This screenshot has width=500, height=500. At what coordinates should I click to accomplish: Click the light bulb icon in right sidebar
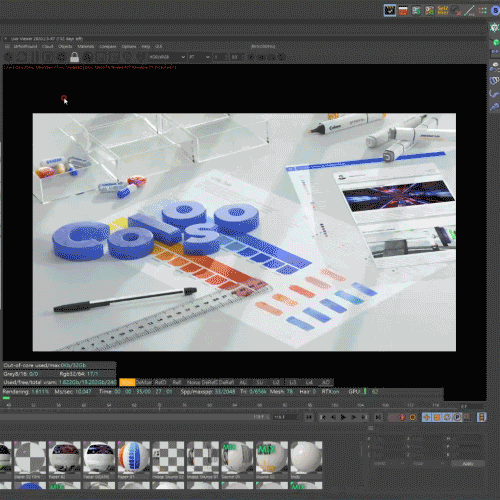495,66
